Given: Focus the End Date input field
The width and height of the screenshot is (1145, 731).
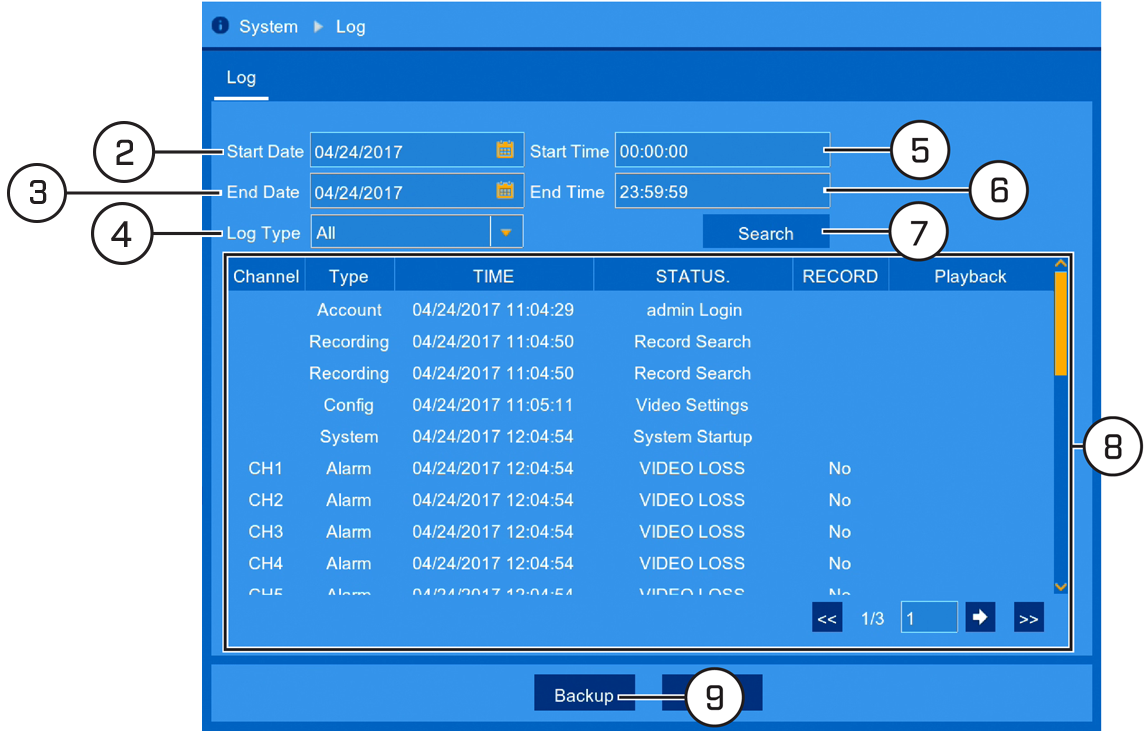Looking at the screenshot, I should pyautogui.click(x=417, y=191).
